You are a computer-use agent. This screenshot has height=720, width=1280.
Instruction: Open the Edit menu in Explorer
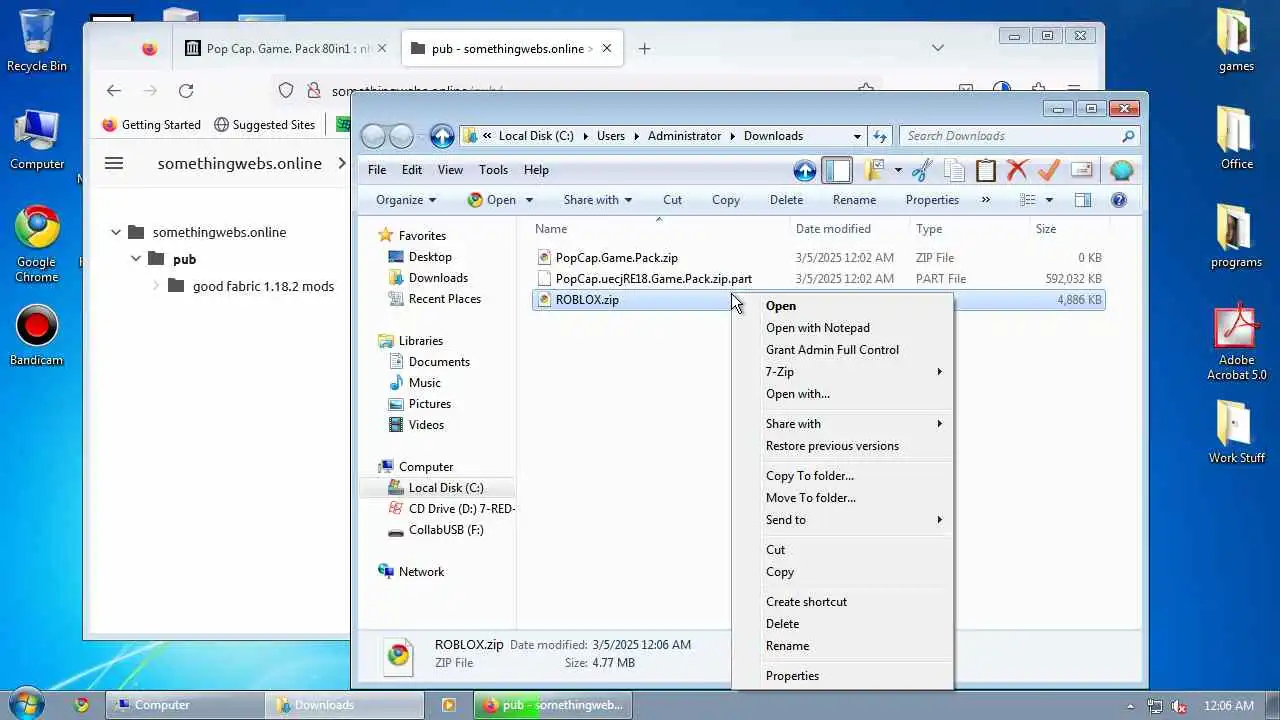412,170
